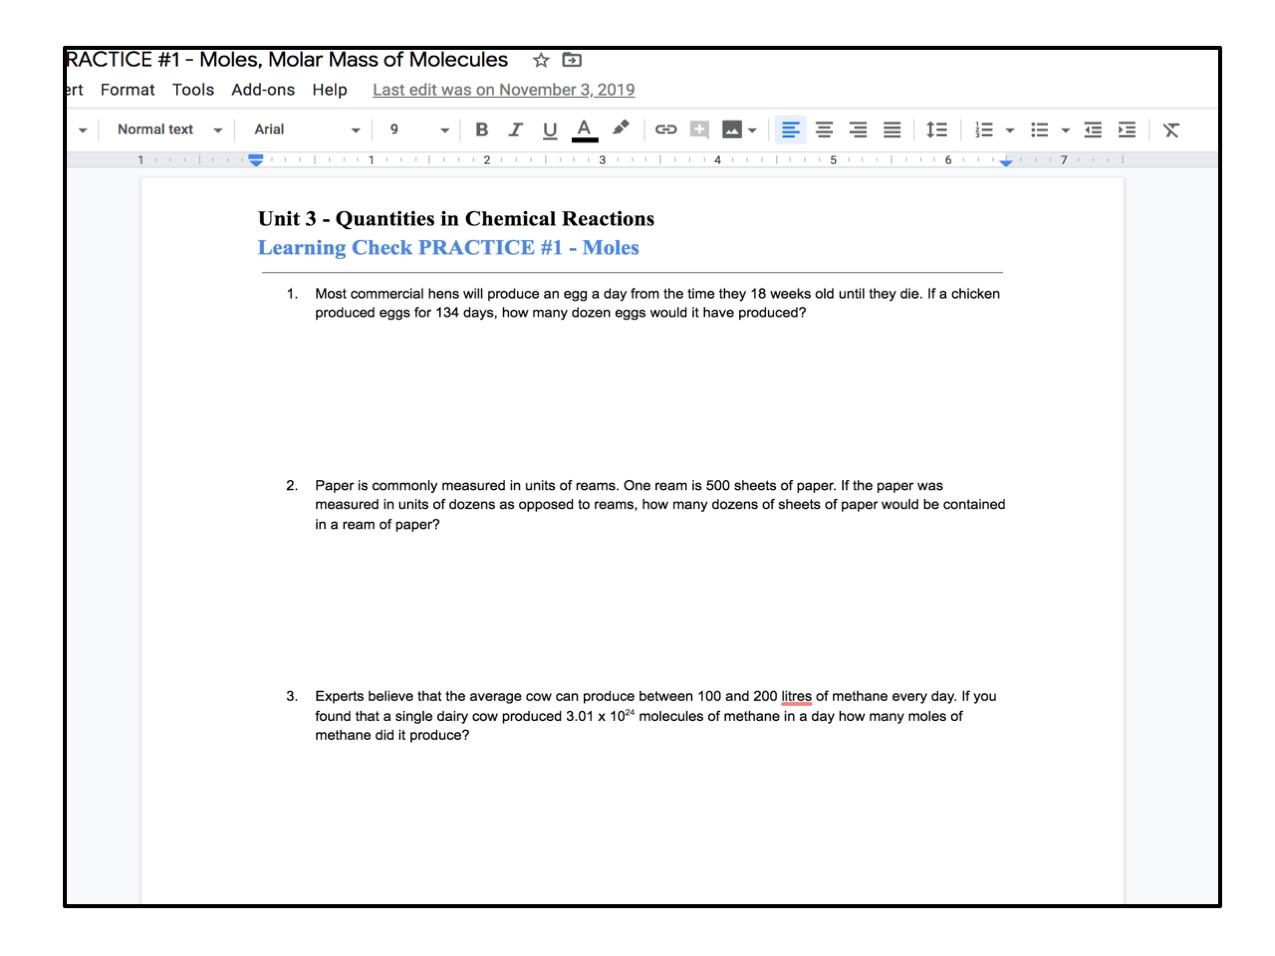
Task: Open line spacing options
Action: [x=936, y=129]
